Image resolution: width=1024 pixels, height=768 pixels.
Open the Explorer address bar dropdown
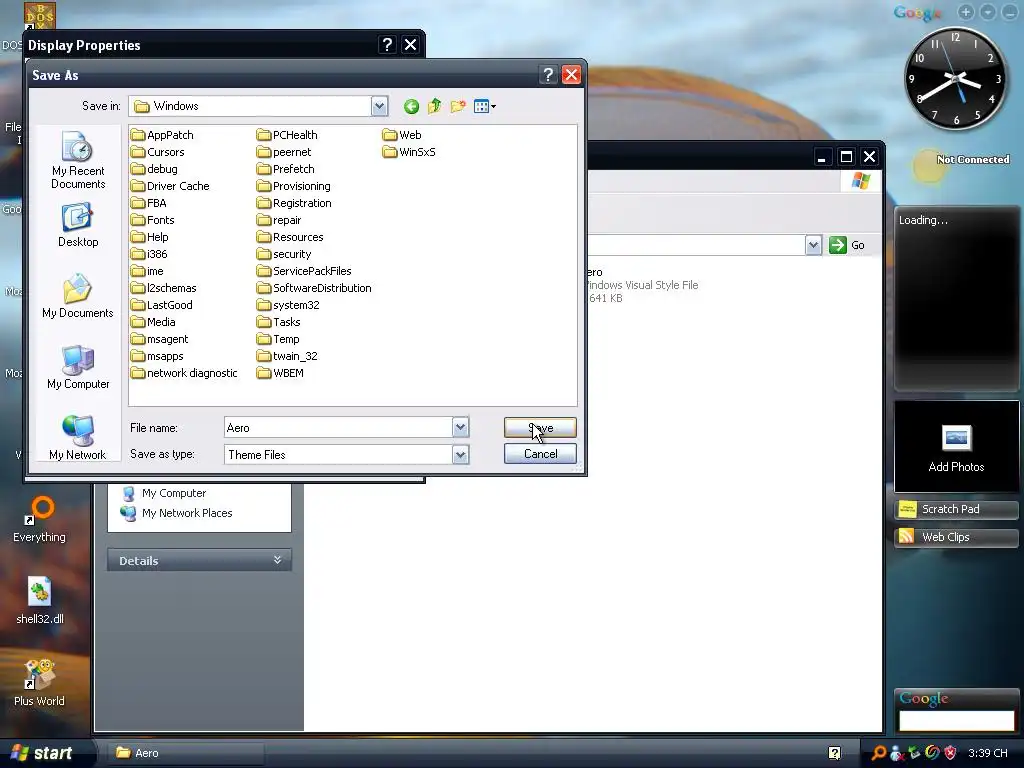pos(813,245)
